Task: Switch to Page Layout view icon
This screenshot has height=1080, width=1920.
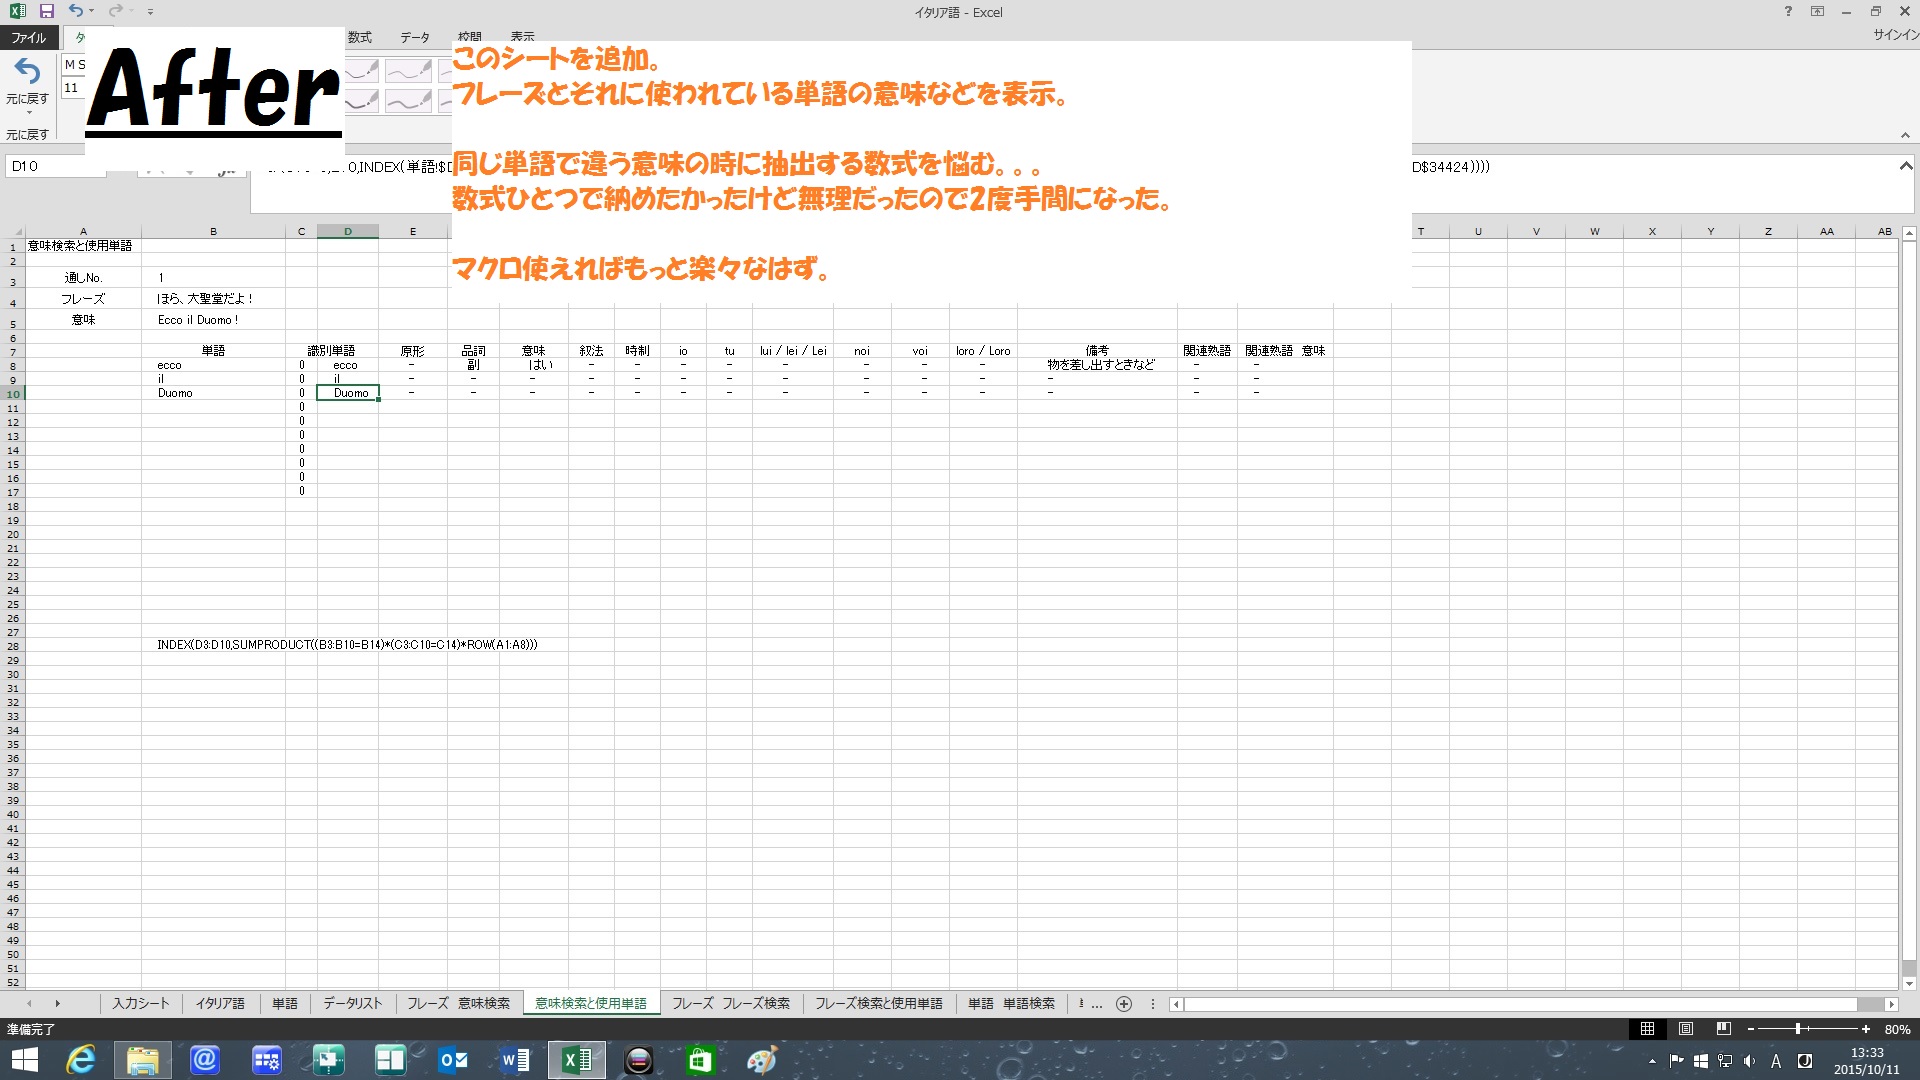Action: 1686,1029
